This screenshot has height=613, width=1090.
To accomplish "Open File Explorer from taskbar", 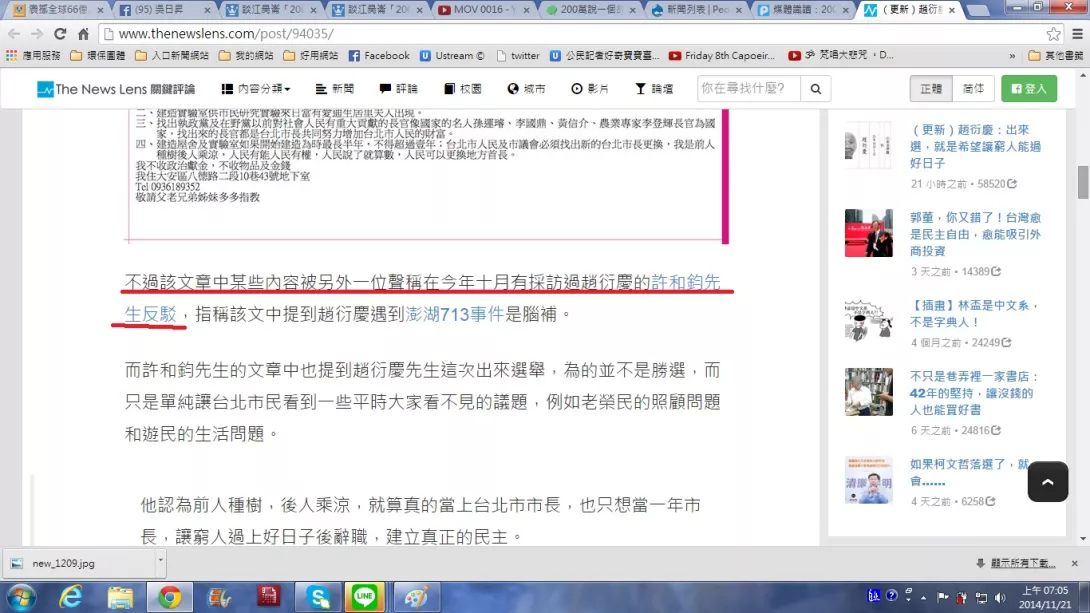I will [x=120, y=597].
